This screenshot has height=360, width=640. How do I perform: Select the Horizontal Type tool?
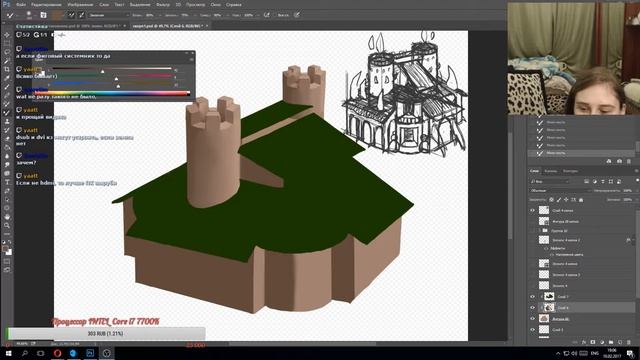point(7,182)
